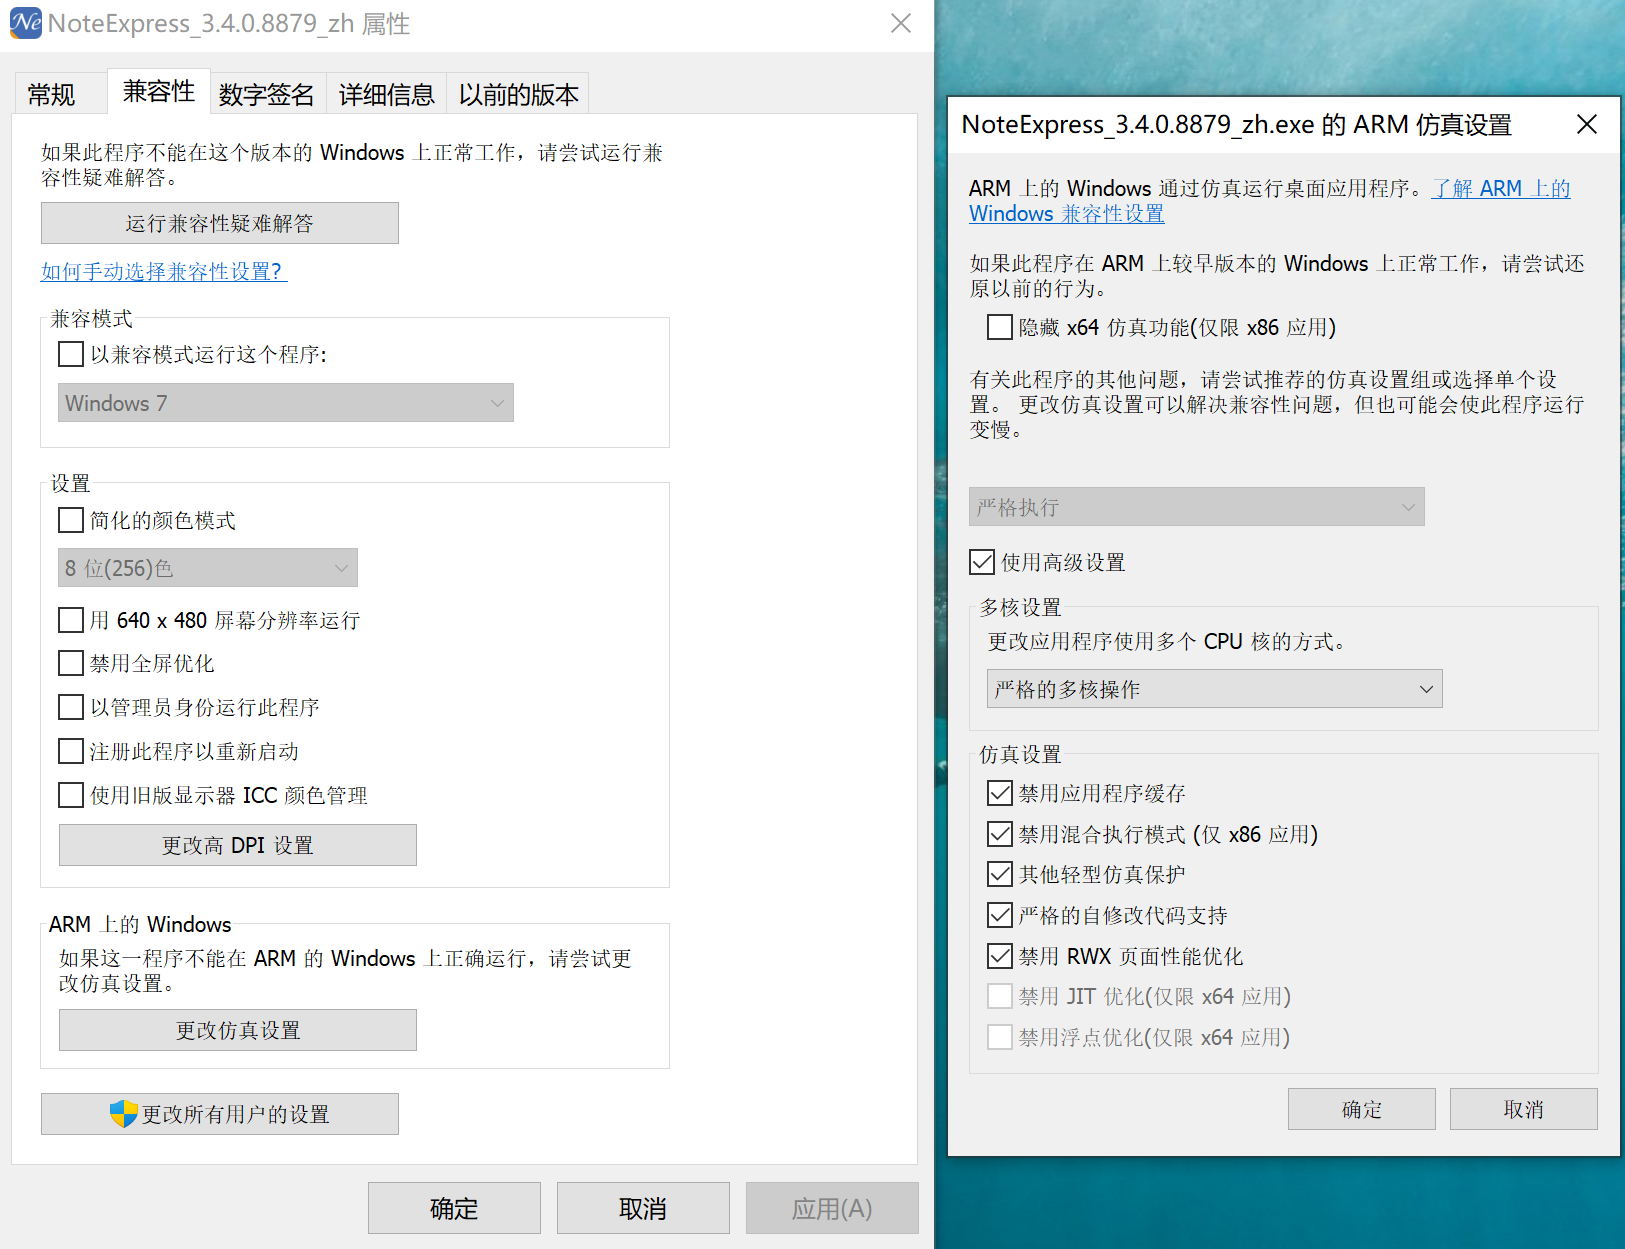
Task: Run 运行兼容性疑难解答 troubleshooter
Action: coord(220,223)
